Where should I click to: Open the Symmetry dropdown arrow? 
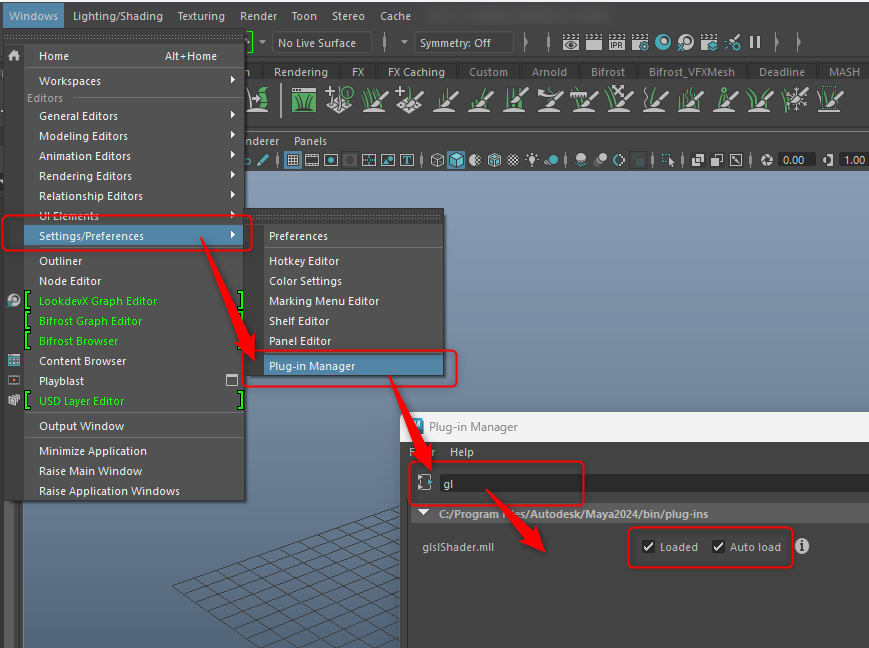click(x=405, y=42)
